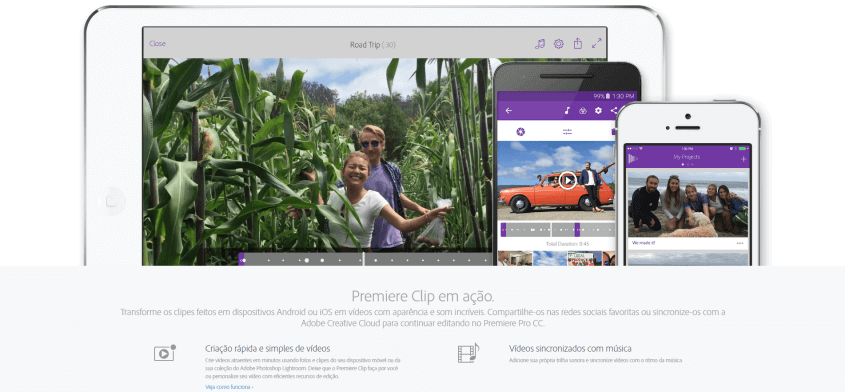Image resolution: width=845 pixels, height=392 pixels.
Task: Select the aperture tab on Android phone
Action: [521, 132]
